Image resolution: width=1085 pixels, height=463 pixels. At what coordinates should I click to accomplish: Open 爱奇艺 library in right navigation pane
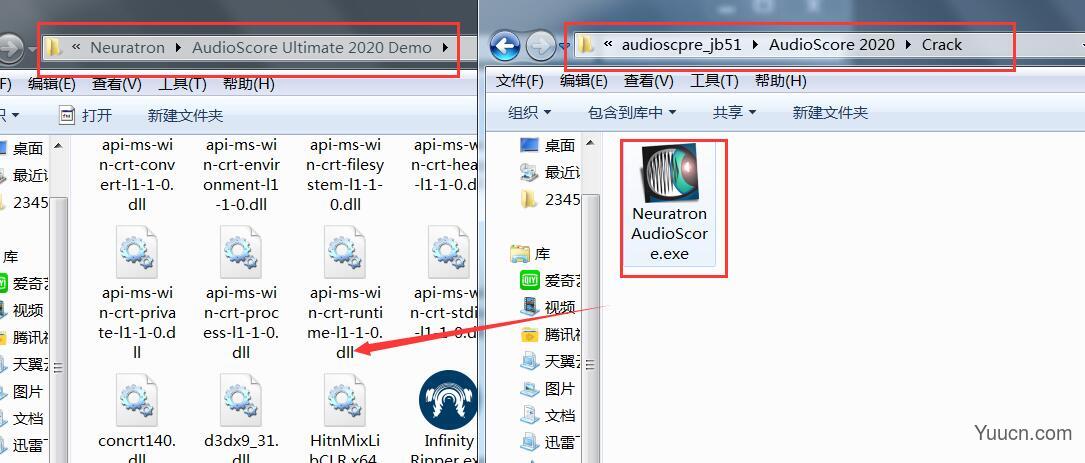coord(549,280)
